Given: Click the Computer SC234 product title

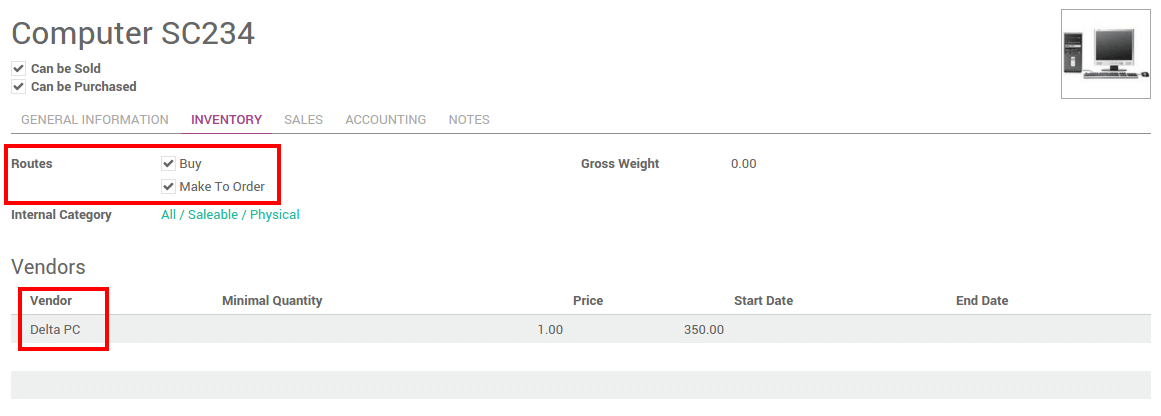Looking at the screenshot, I should click(133, 33).
